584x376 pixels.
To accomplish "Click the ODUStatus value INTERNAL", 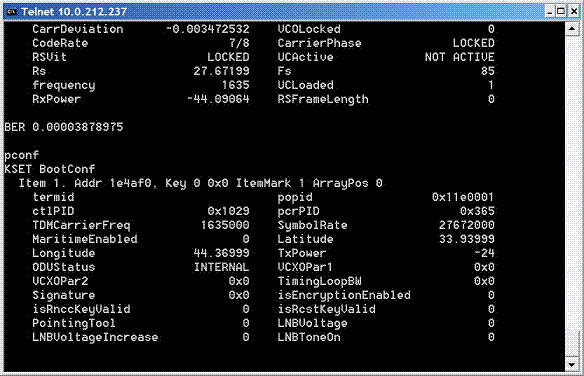I will [221, 267].
